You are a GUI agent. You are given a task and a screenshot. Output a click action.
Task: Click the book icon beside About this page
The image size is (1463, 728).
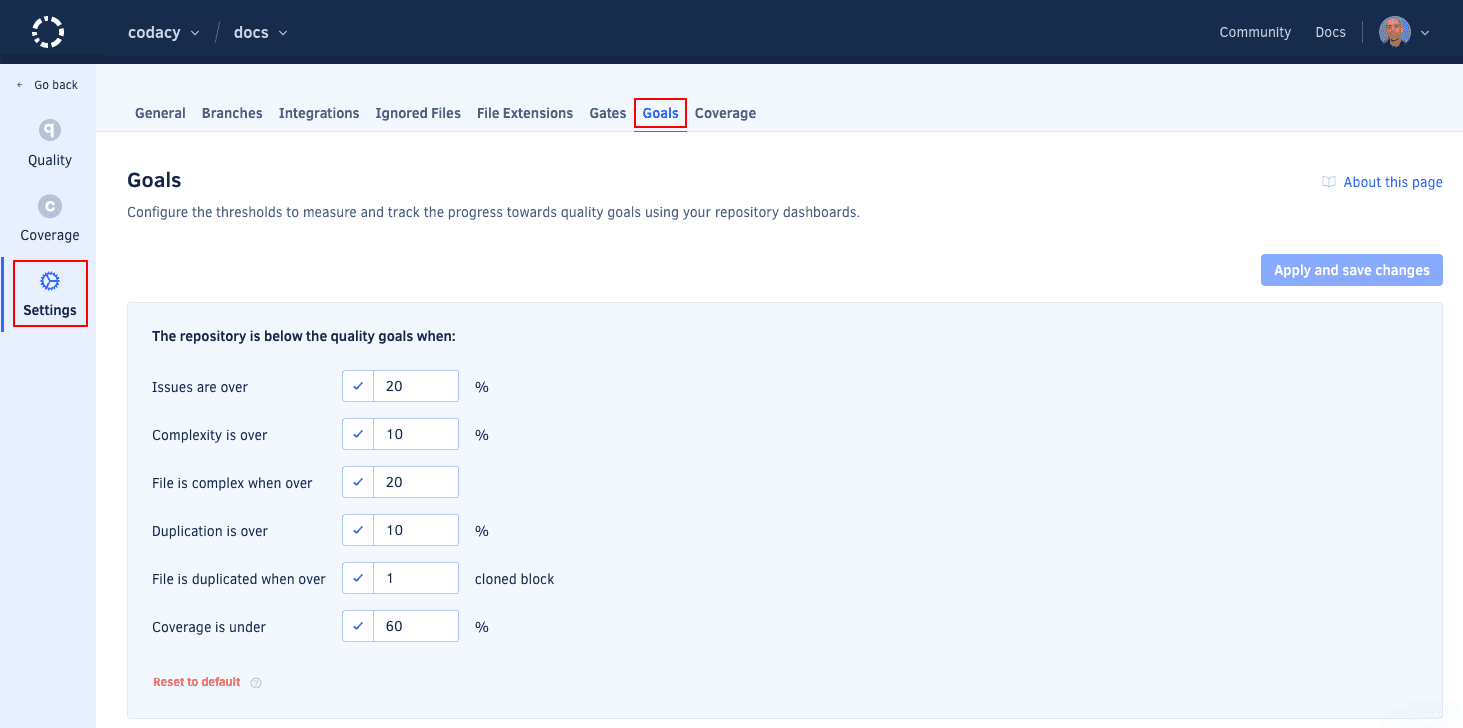(x=1329, y=182)
